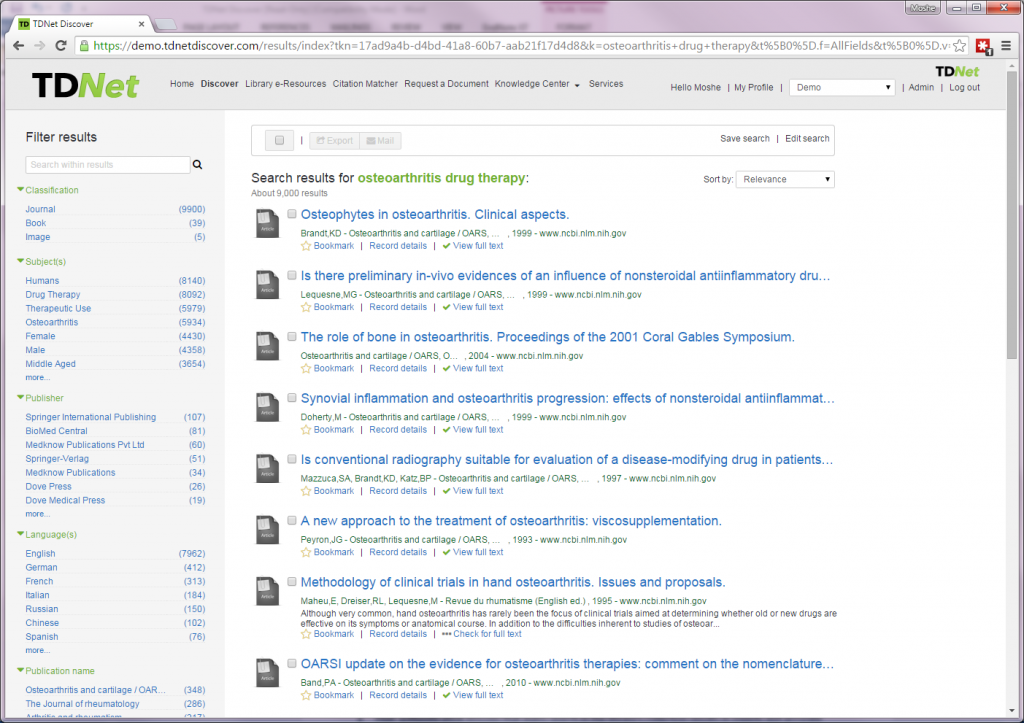Viewport: 1024px width, 723px height.
Task: Click Log out link
Action: tap(965, 88)
